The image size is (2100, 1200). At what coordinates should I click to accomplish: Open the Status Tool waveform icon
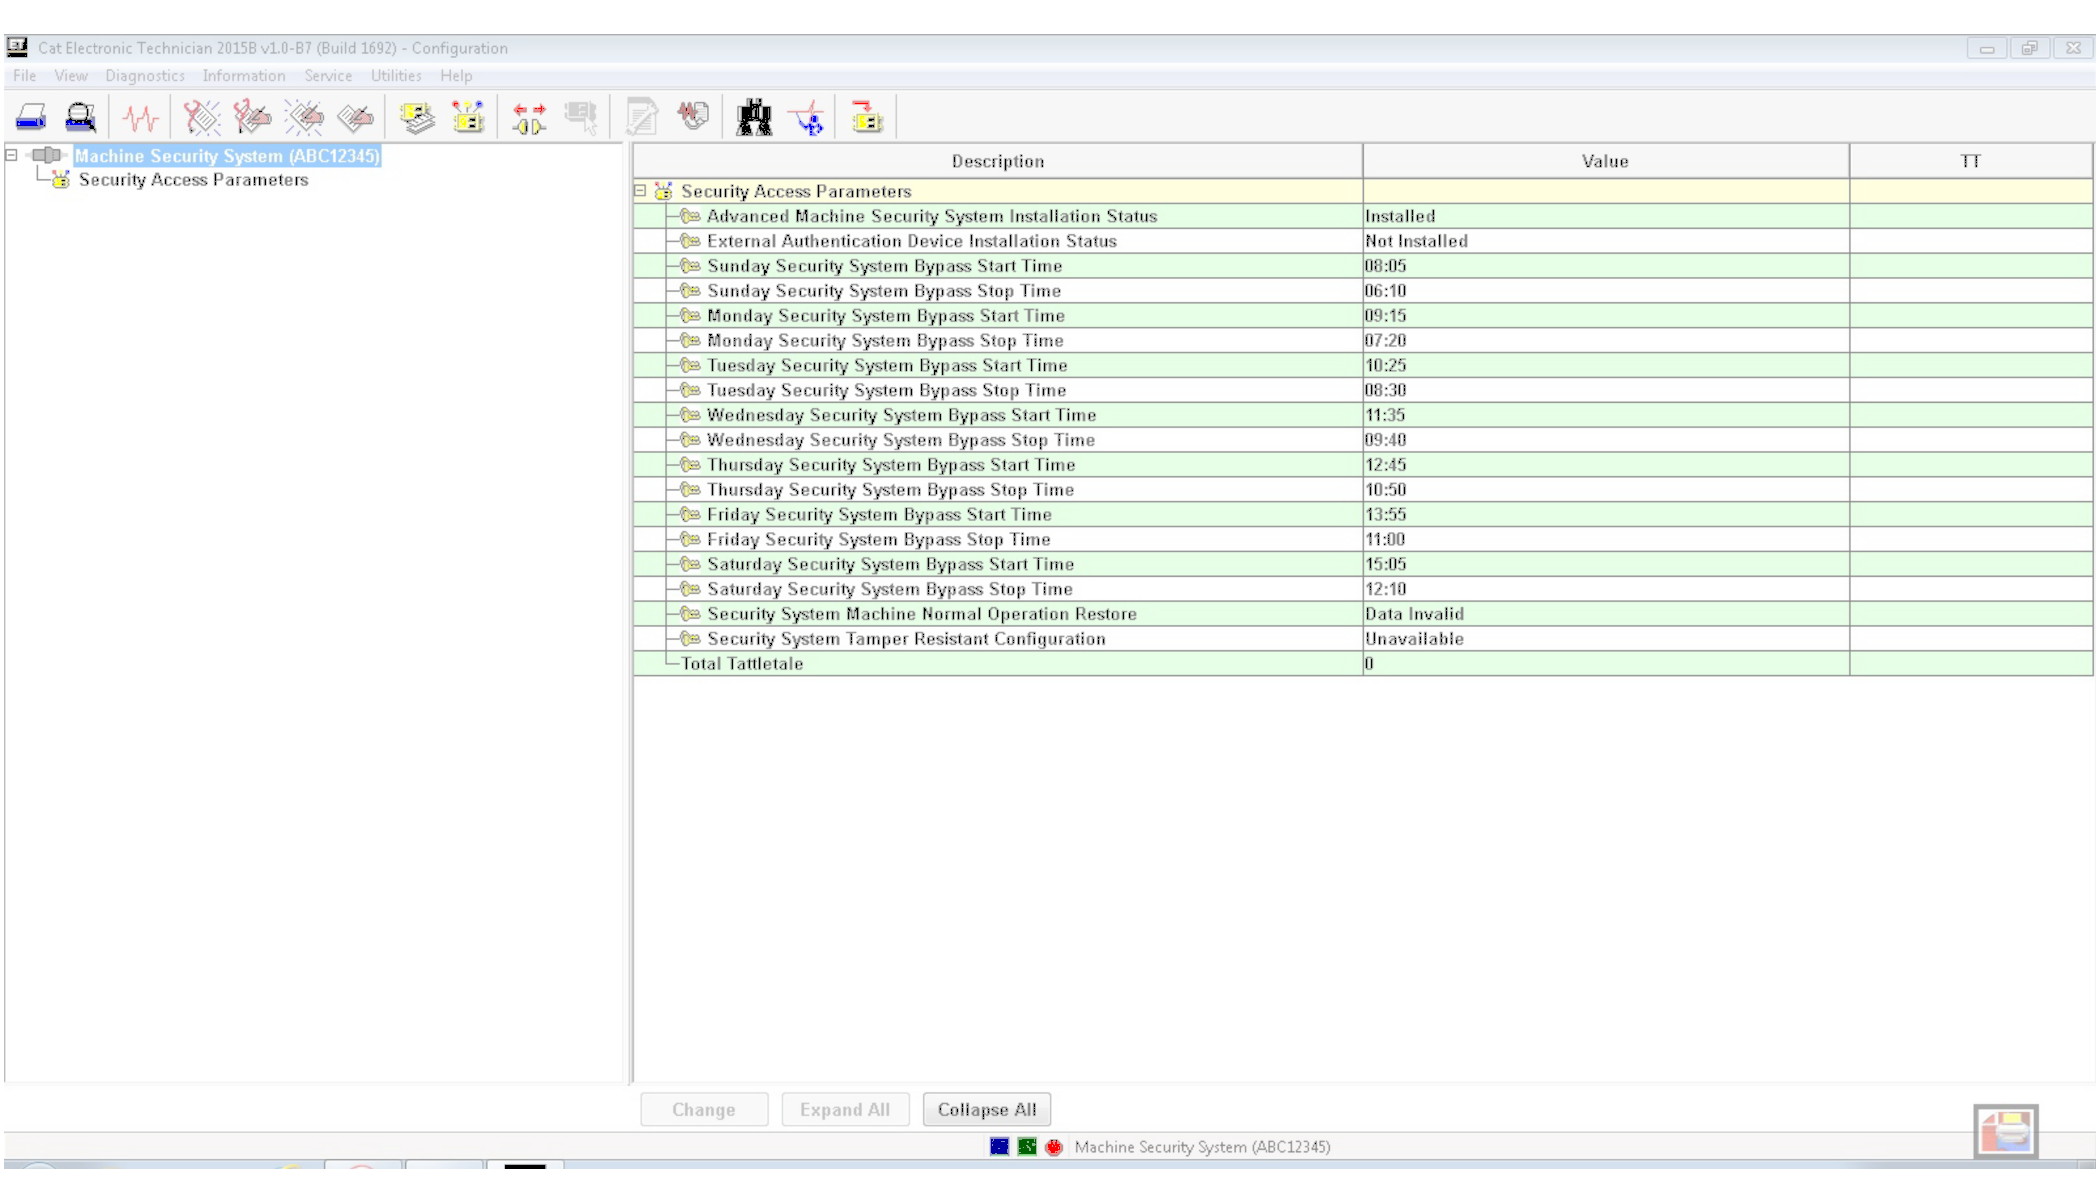point(141,118)
